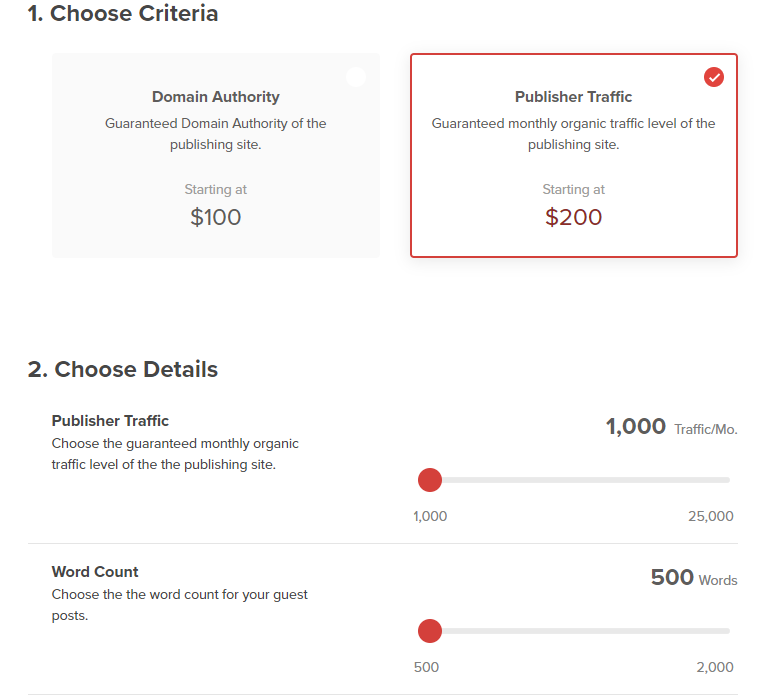
Task: Select the Domain Authority criteria card
Action: coord(216,155)
